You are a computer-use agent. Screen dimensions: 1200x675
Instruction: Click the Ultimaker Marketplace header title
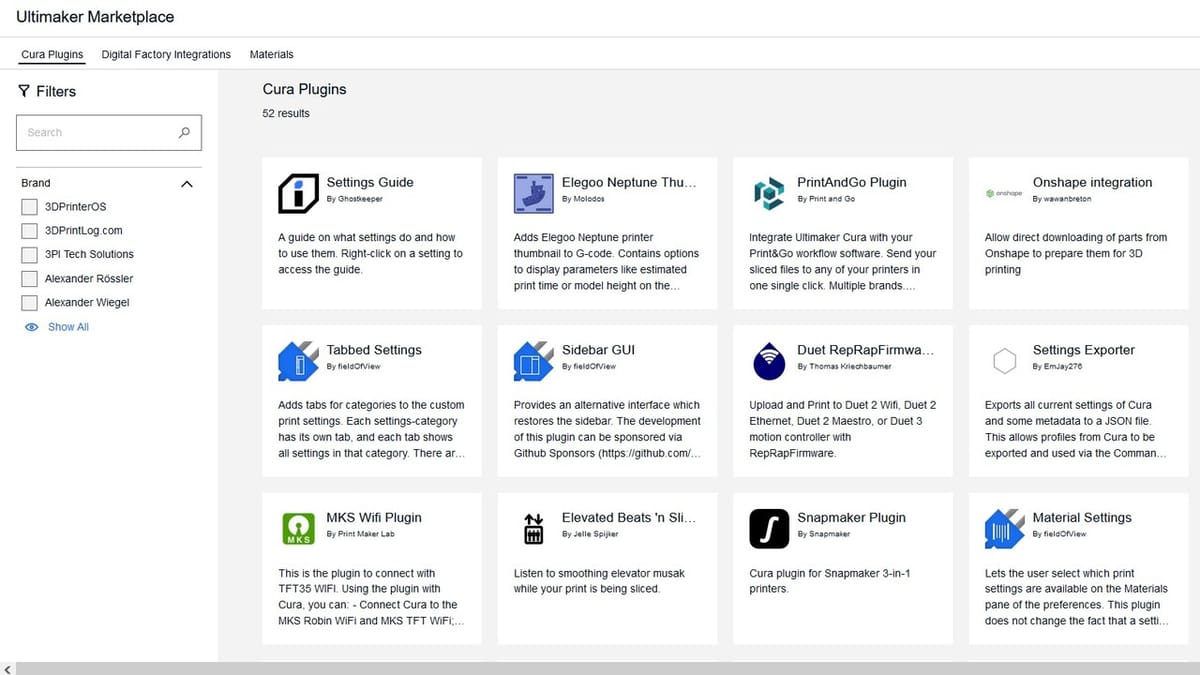click(x=95, y=17)
